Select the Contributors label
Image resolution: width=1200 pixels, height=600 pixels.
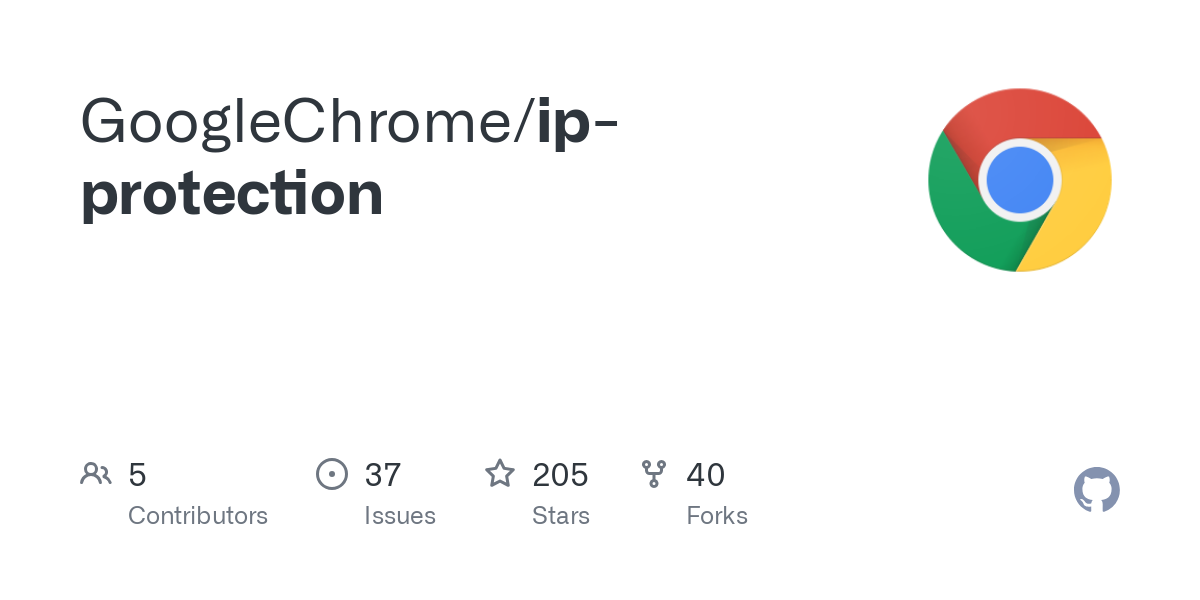click(x=198, y=516)
